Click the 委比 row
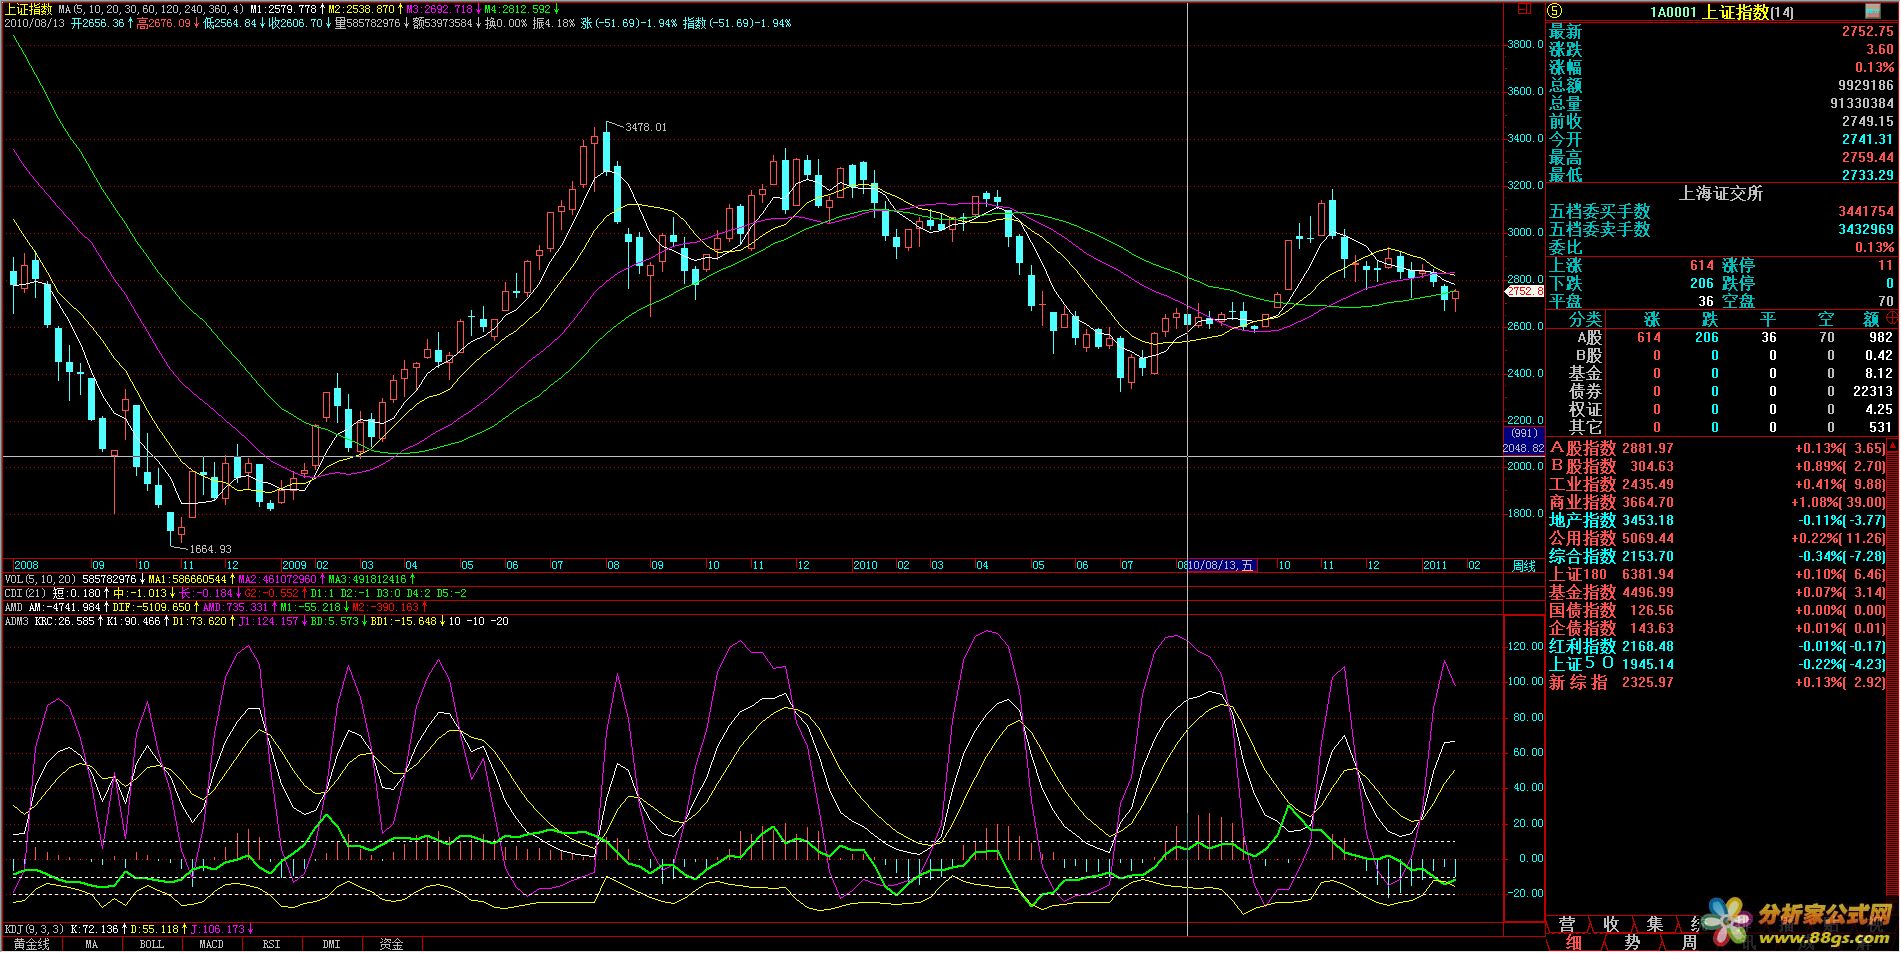The image size is (1901, 953). coord(1721,248)
